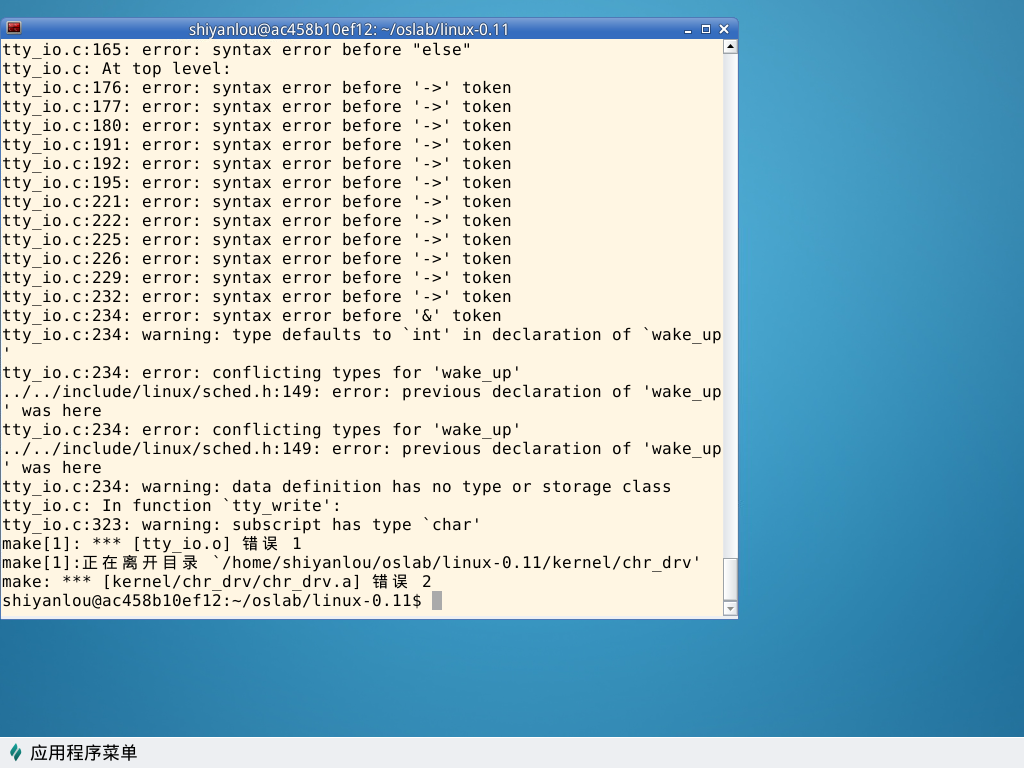Click the "正在离开目录" make line
The width and height of the screenshot is (1024, 768).
pos(351,562)
